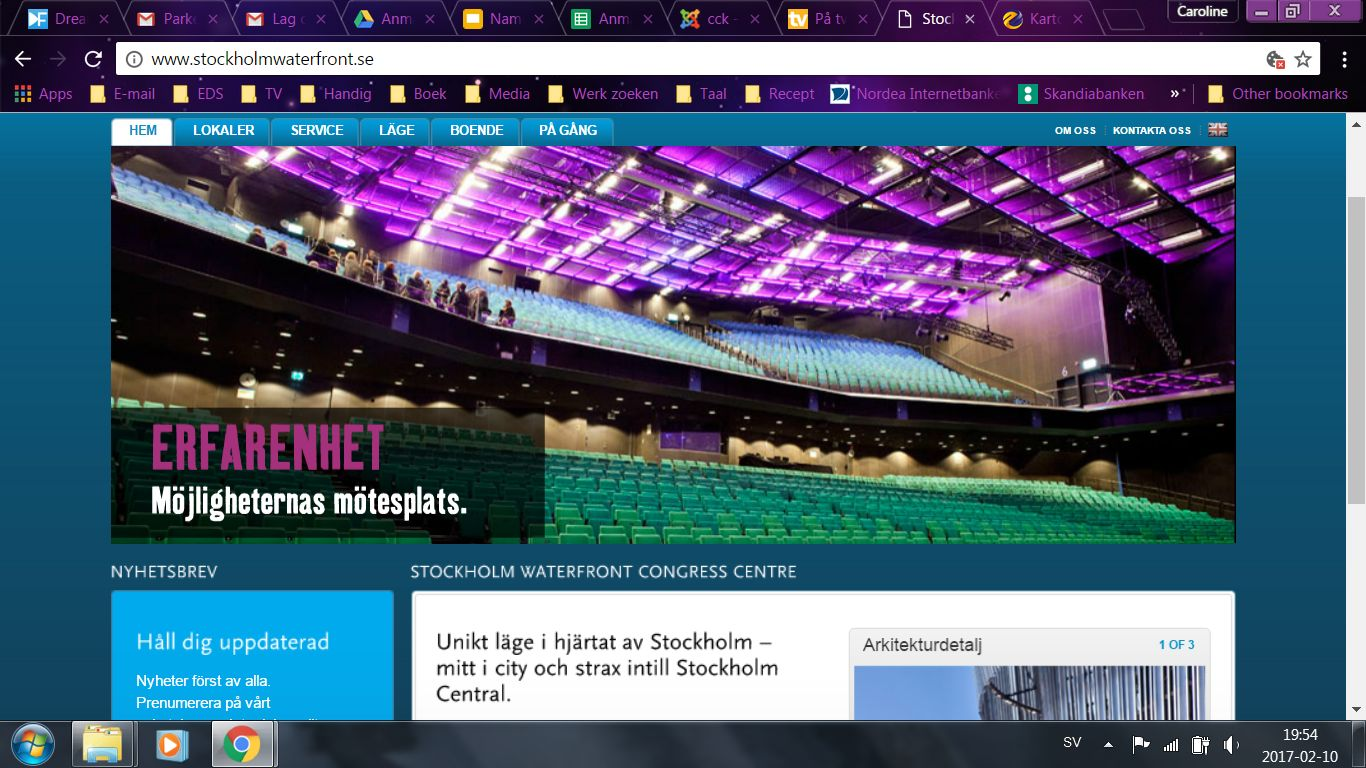Switch to the green Sheets 'Anm' tab
The image size is (1366, 768).
[x=611, y=19]
